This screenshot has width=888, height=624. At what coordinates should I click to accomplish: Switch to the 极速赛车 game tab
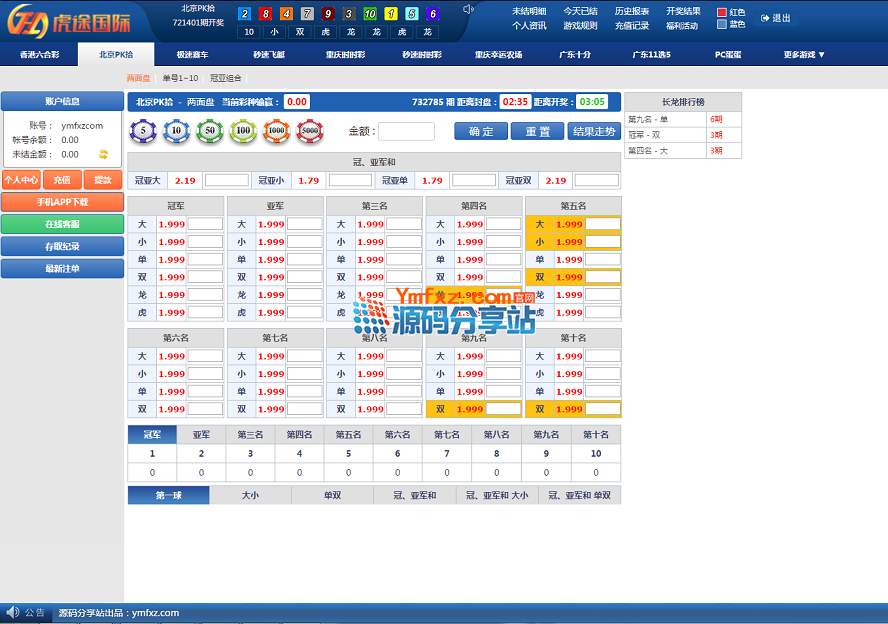point(193,55)
